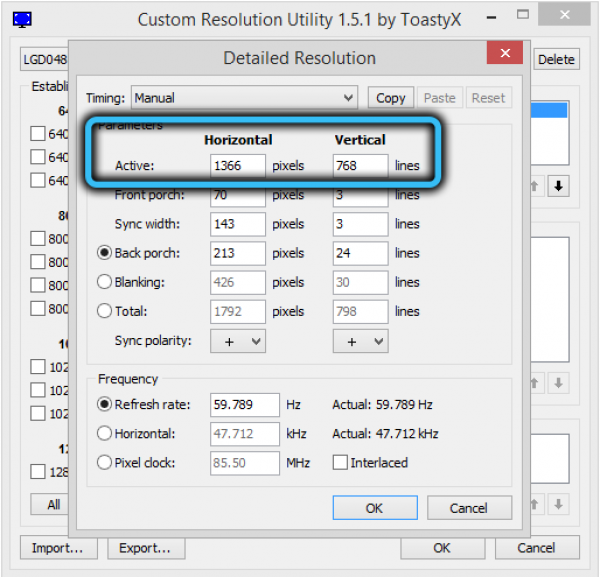
Task: Click the Vertical Blanking field 30
Action: (x=360, y=282)
